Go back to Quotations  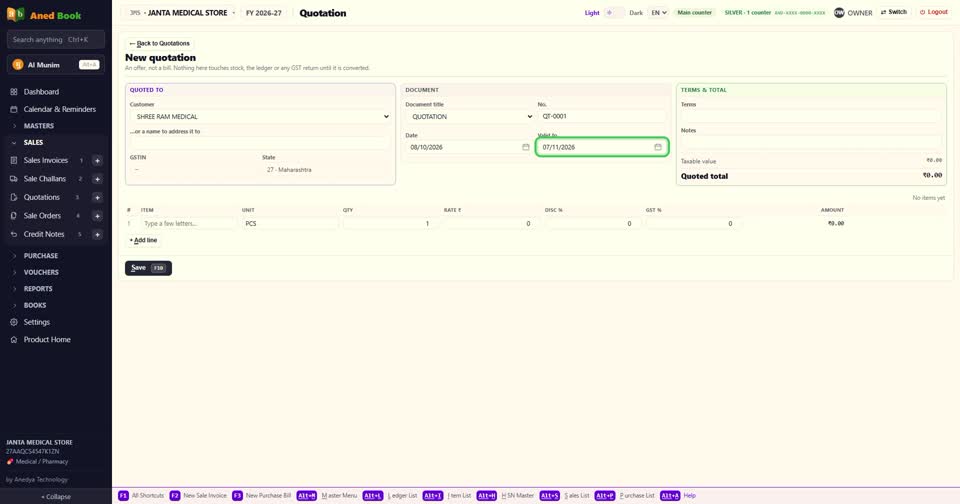159,43
